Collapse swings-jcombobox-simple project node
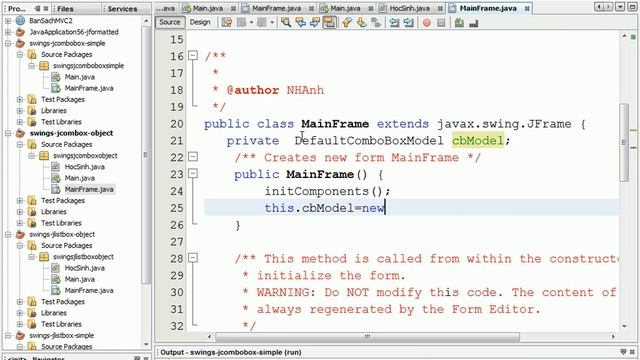 (8, 43)
